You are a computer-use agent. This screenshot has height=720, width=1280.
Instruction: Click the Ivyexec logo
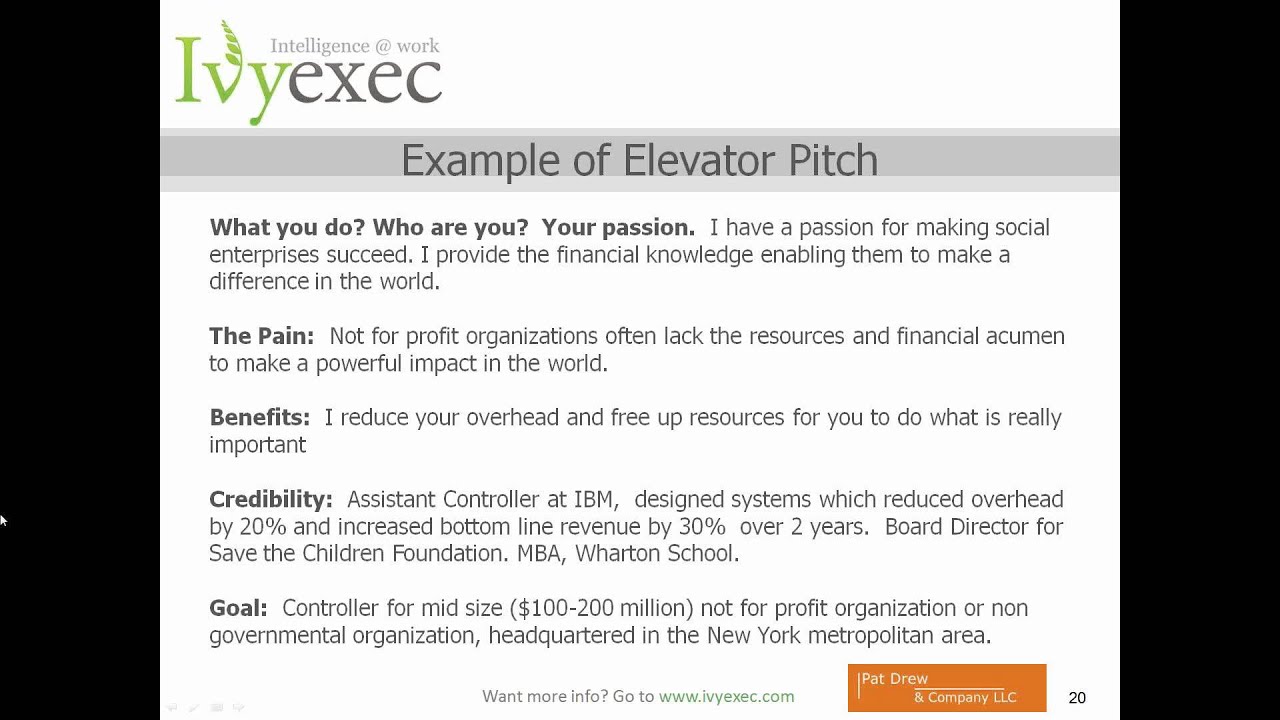pos(308,74)
